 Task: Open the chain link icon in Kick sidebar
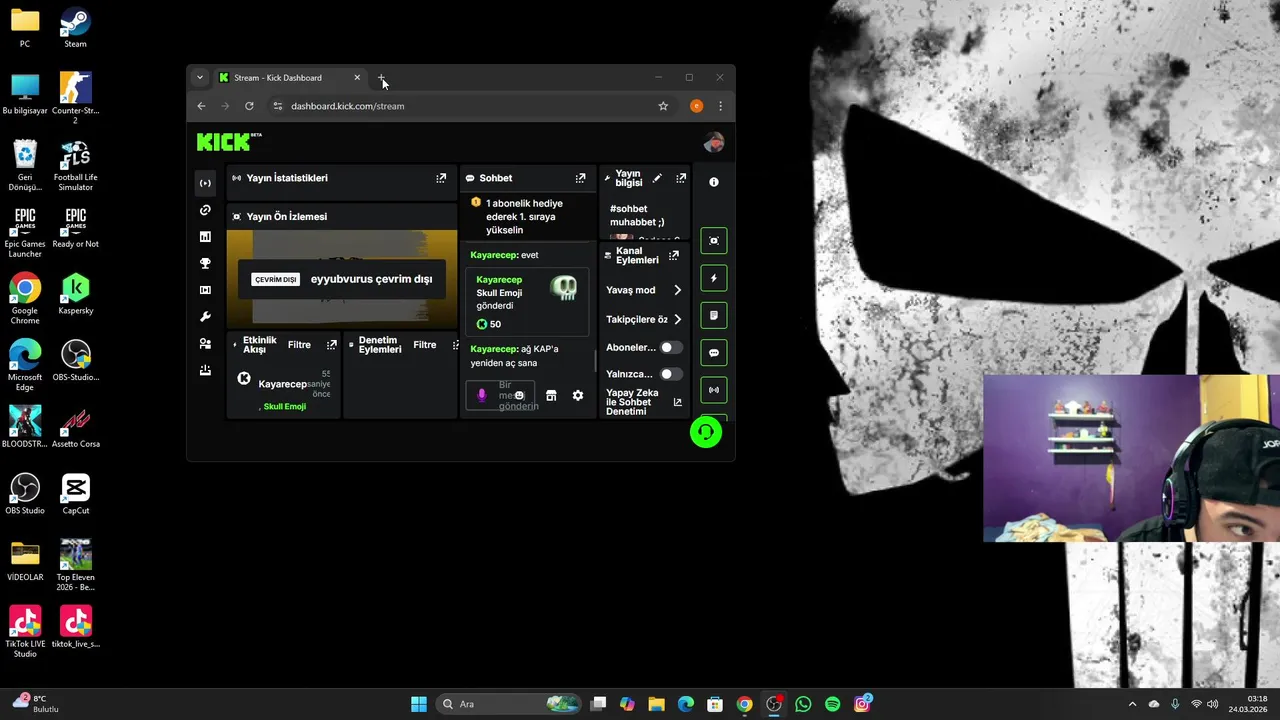click(x=205, y=210)
